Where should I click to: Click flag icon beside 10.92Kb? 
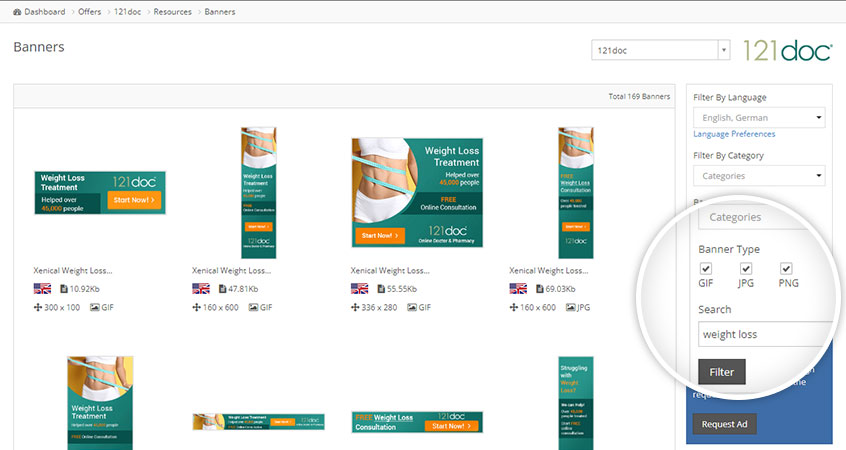[42, 289]
